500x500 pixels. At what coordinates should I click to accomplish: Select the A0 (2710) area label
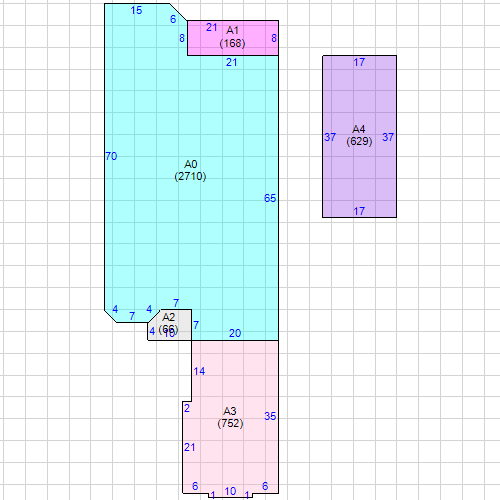[190, 170]
